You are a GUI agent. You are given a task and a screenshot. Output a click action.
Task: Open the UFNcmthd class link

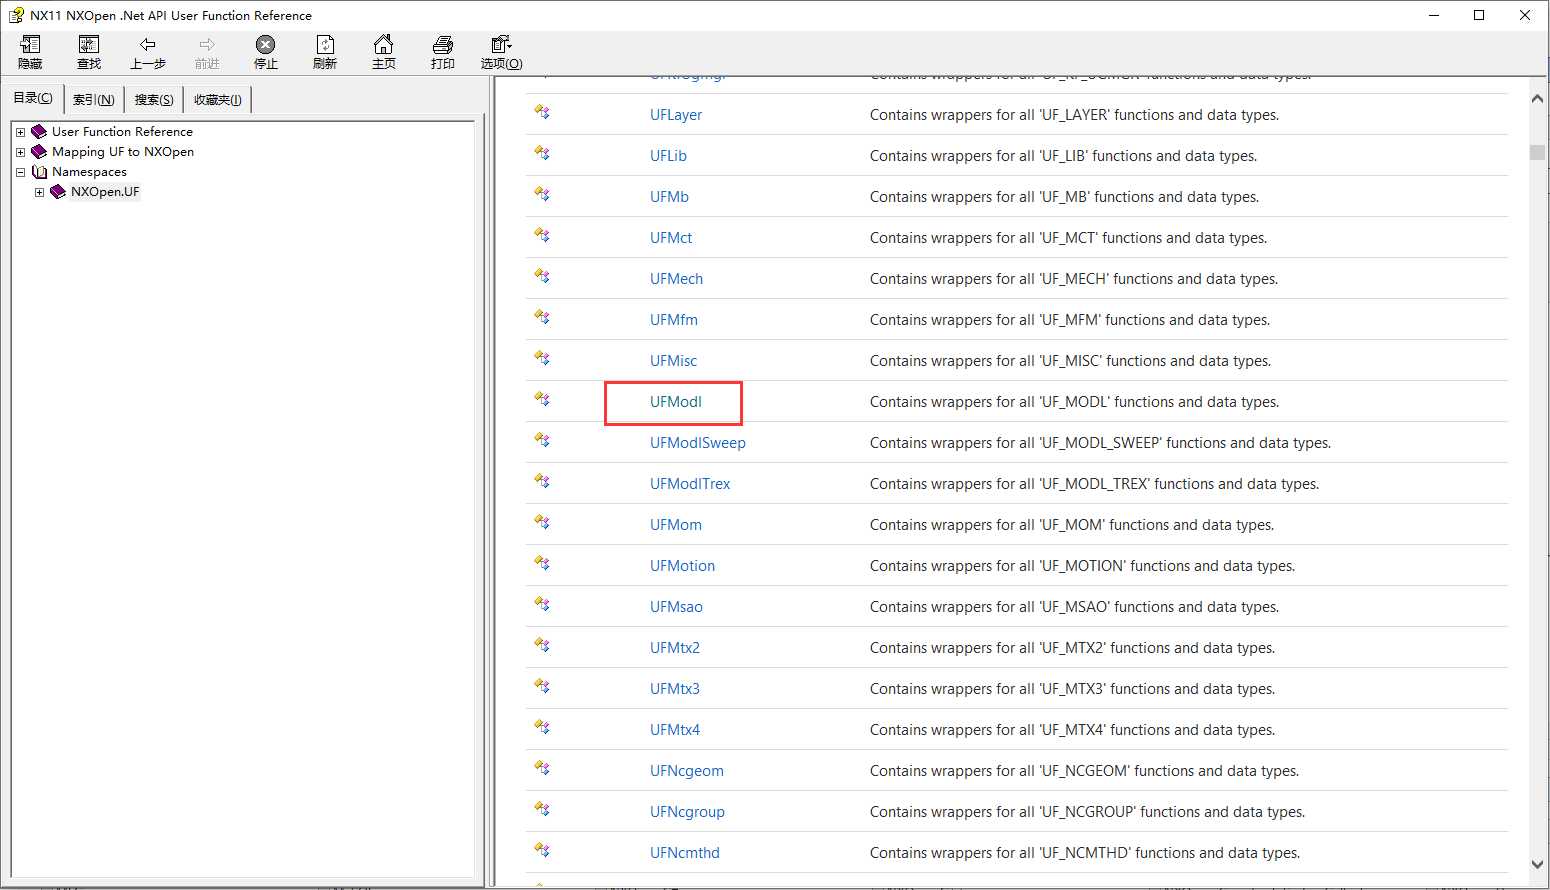click(685, 853)
